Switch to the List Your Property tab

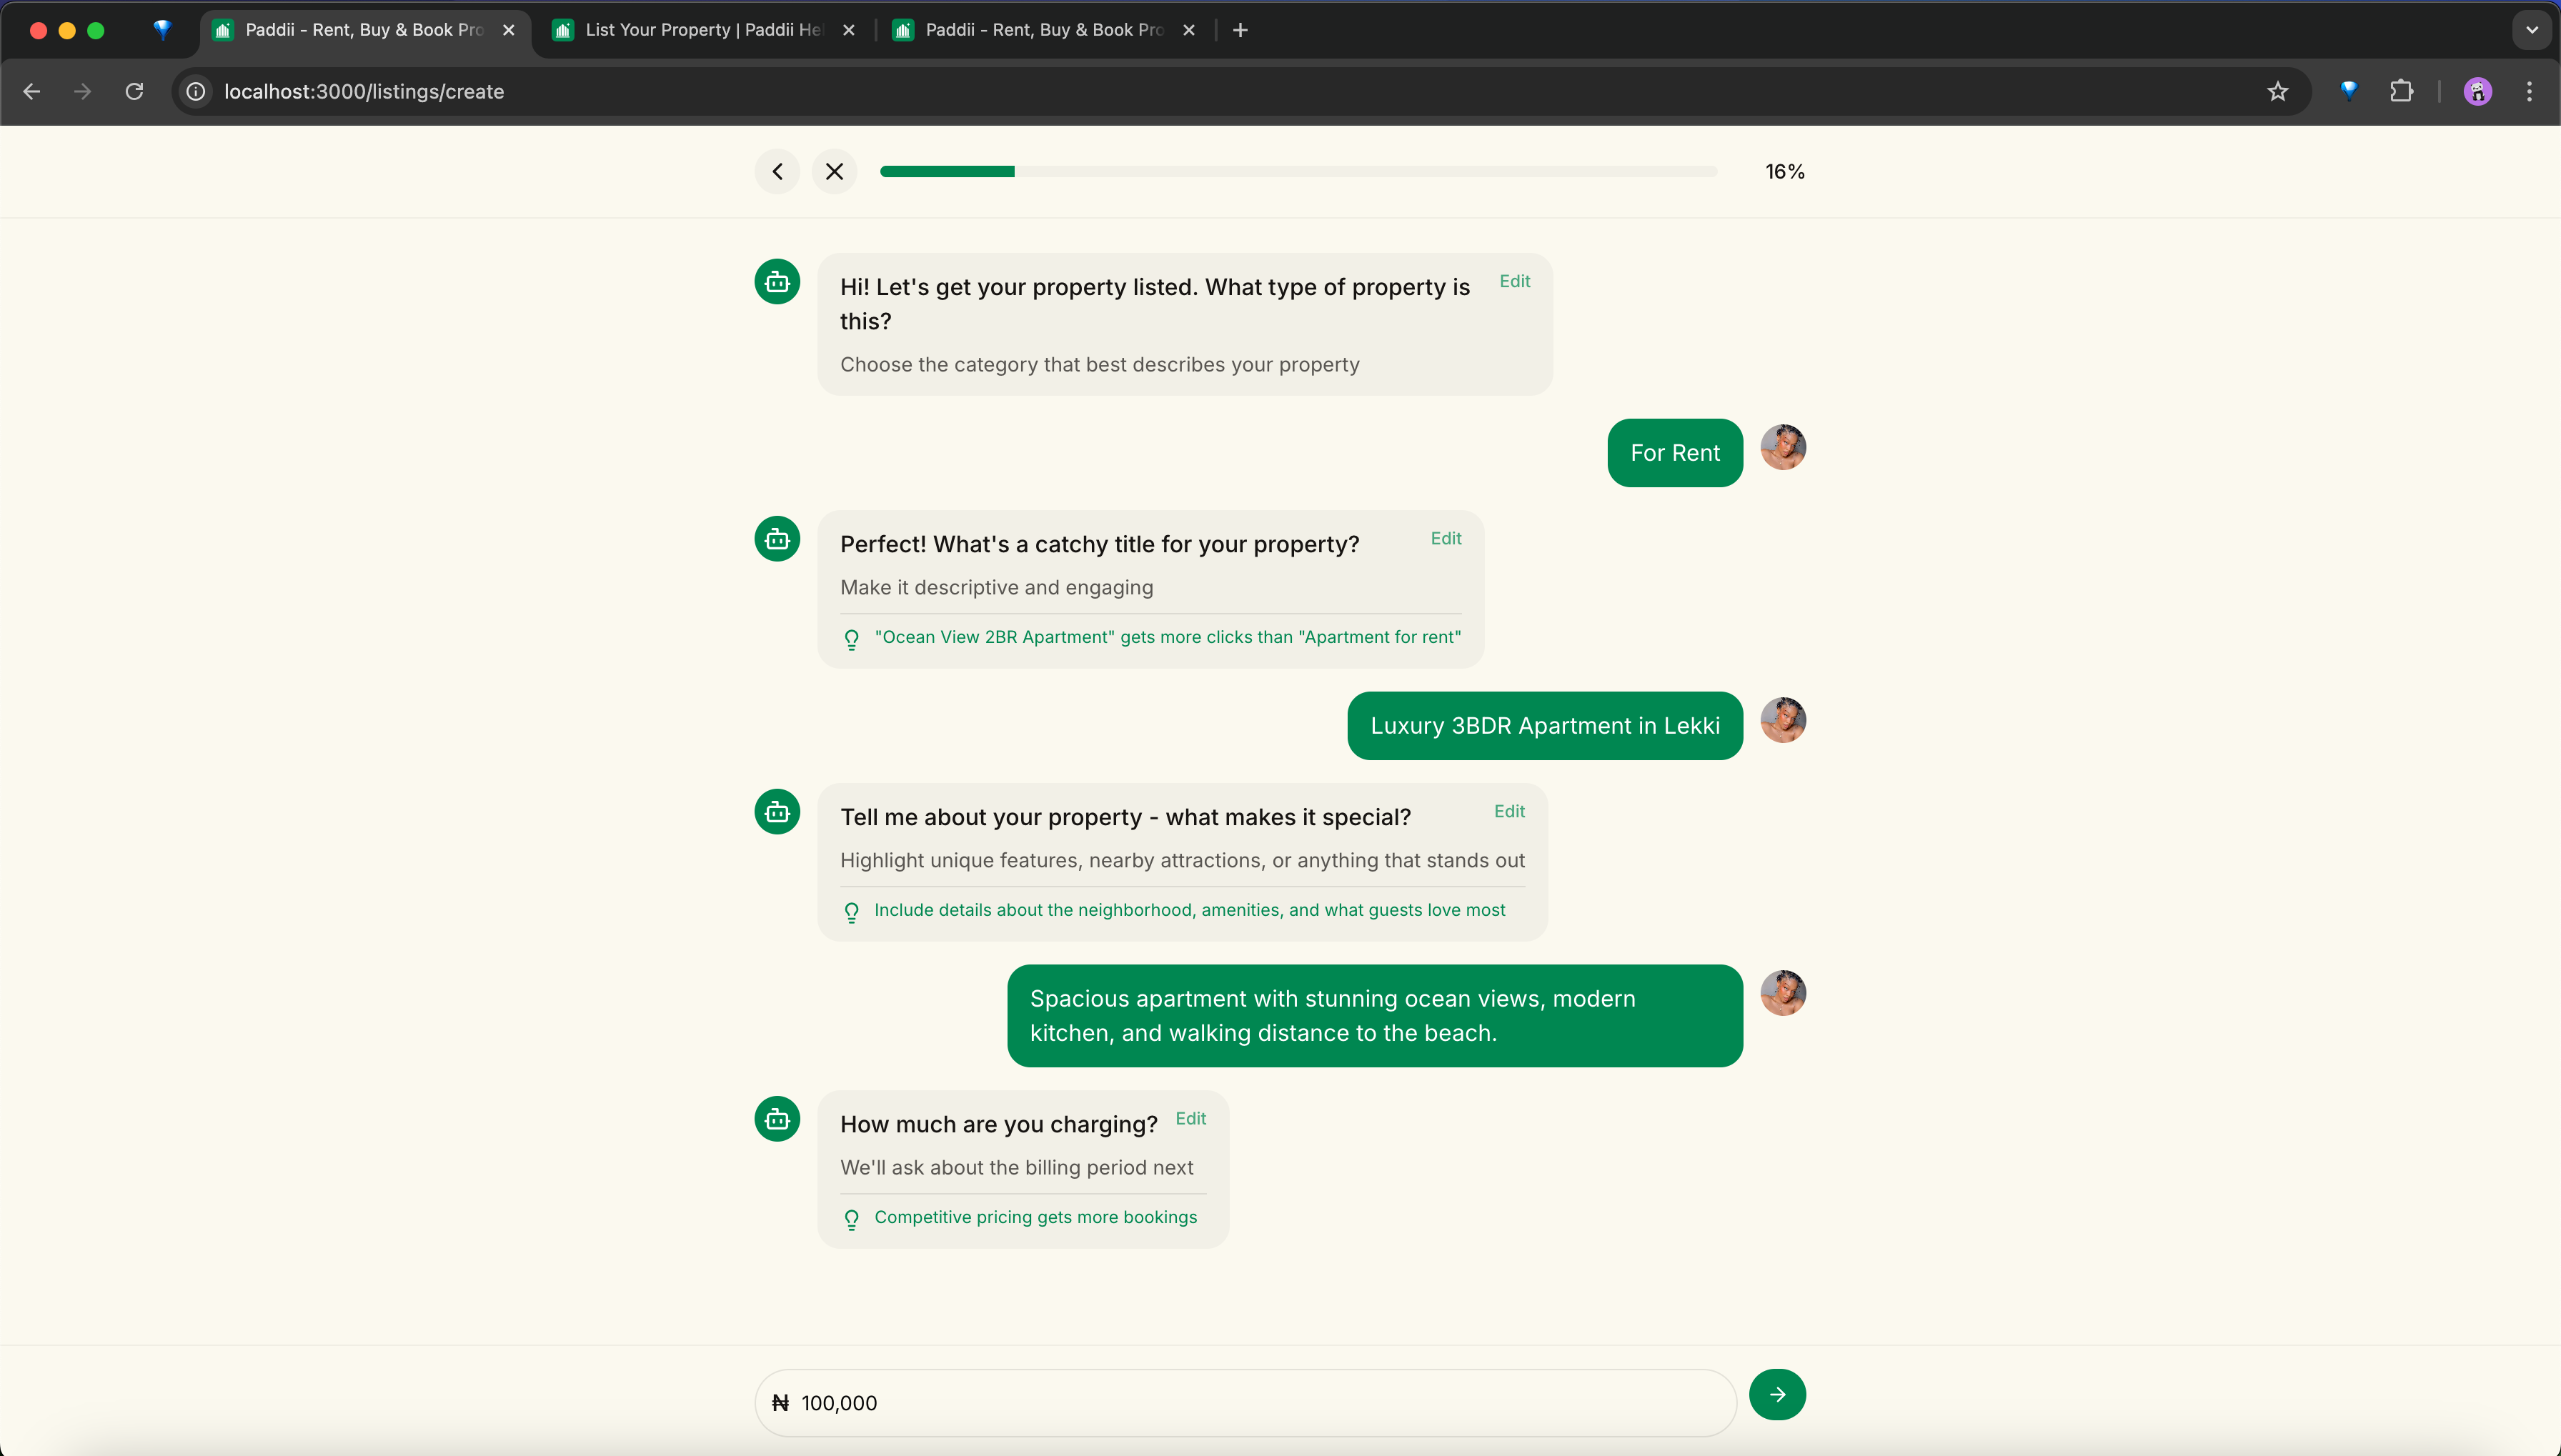[703, 30]
